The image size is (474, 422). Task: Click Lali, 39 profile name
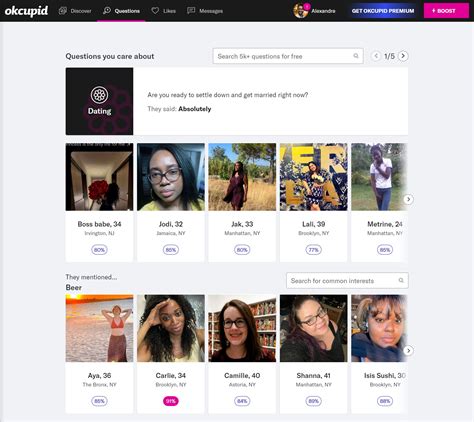coord(313,224)
